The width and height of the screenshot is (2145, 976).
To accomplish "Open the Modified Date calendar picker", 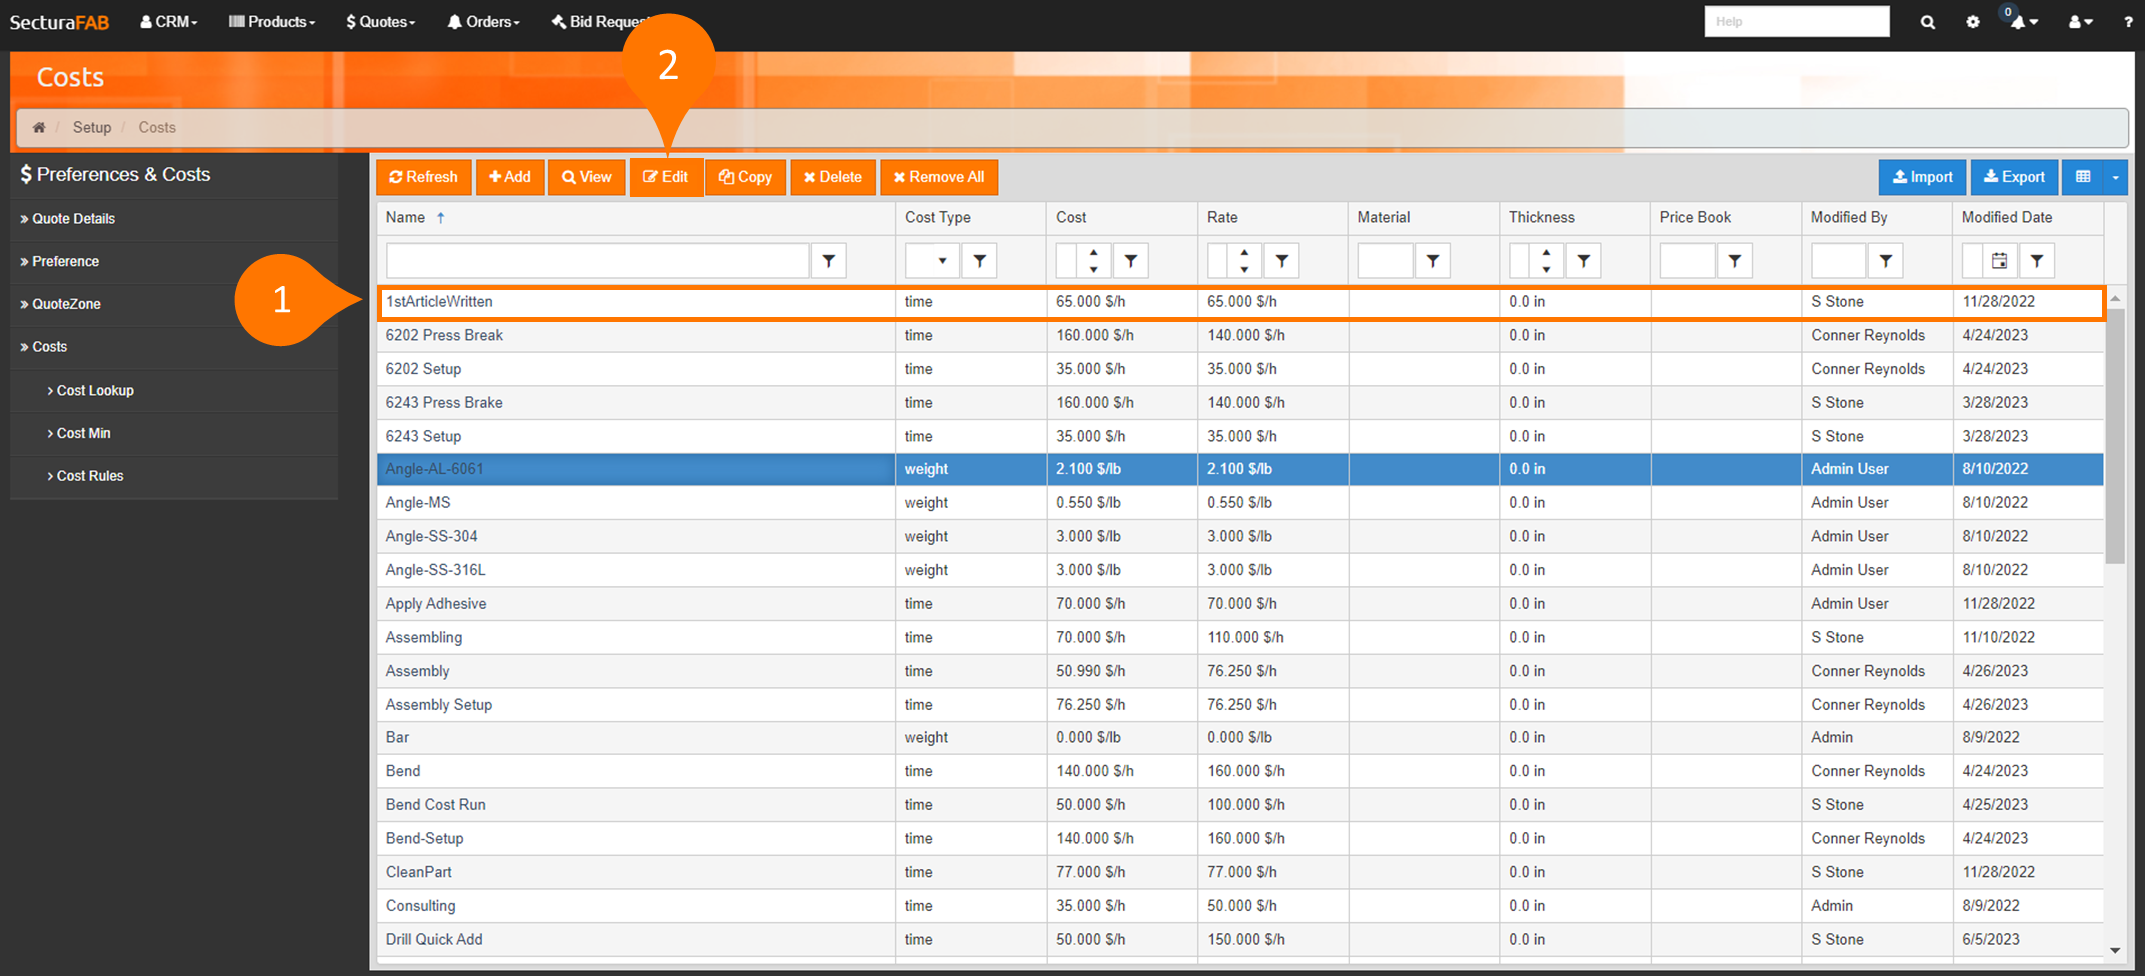I will [x=1999, y=261].
